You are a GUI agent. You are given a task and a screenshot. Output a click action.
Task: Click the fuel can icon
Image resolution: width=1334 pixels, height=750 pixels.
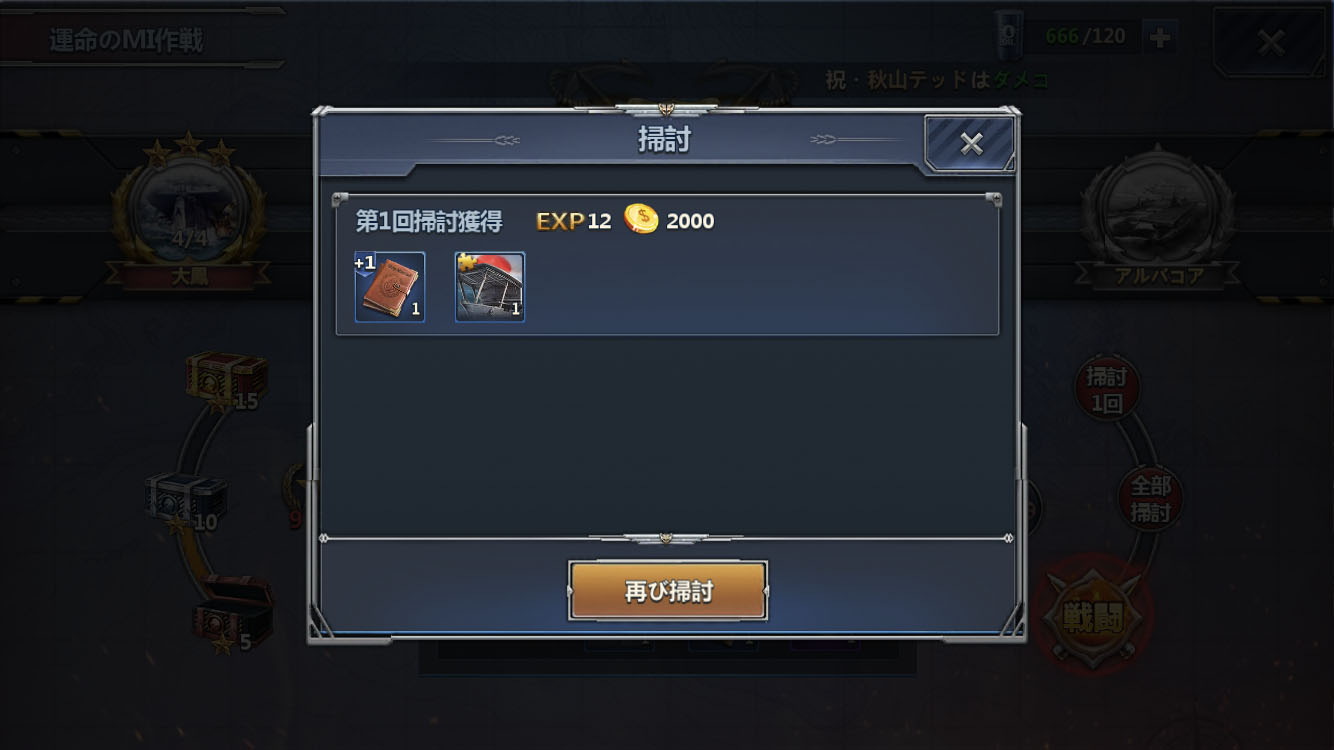click(1008, 35)
